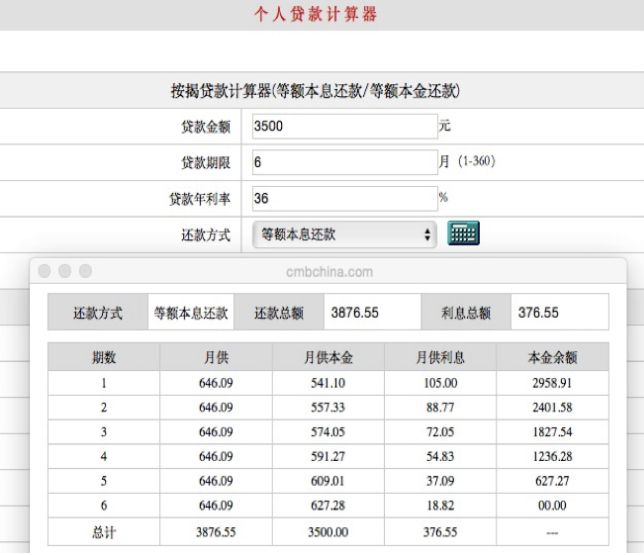Image resolution: width=644 pixels, height=555 pixels.
Task: Select the 本金余额 column header
Action: pos(552,357)
